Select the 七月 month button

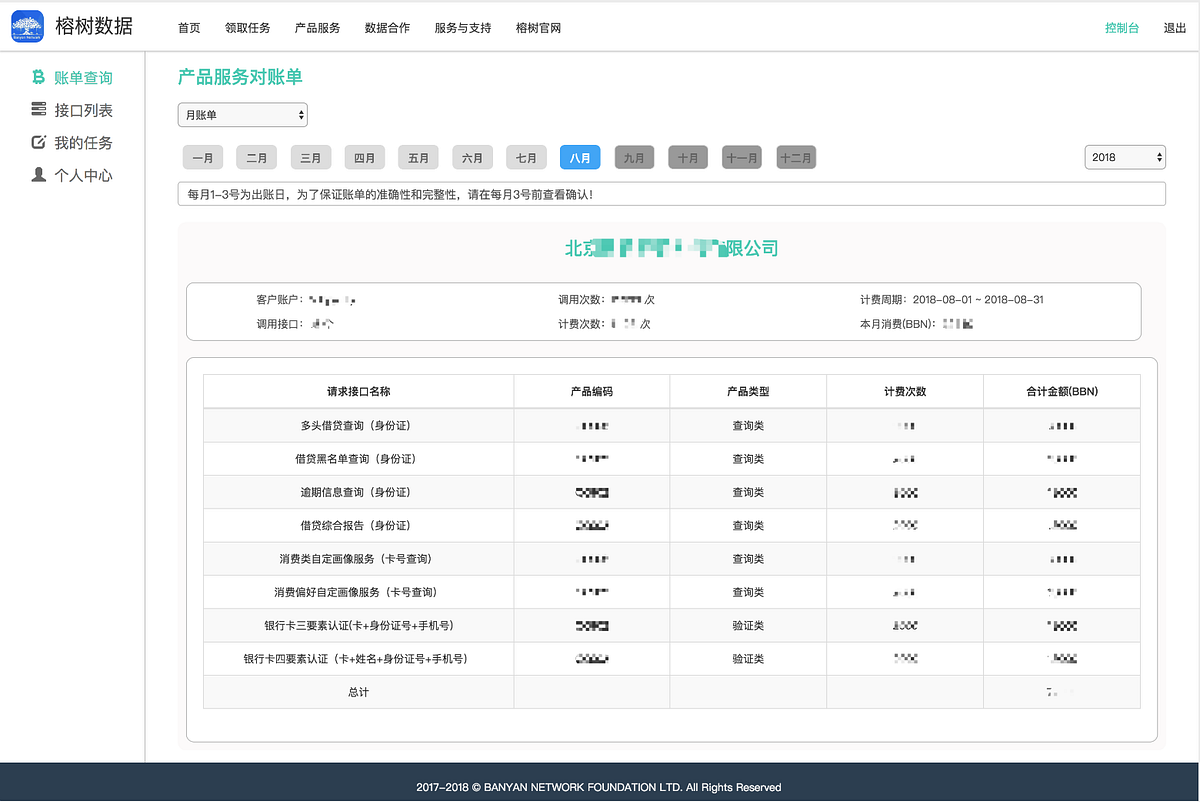coord(527,157)
